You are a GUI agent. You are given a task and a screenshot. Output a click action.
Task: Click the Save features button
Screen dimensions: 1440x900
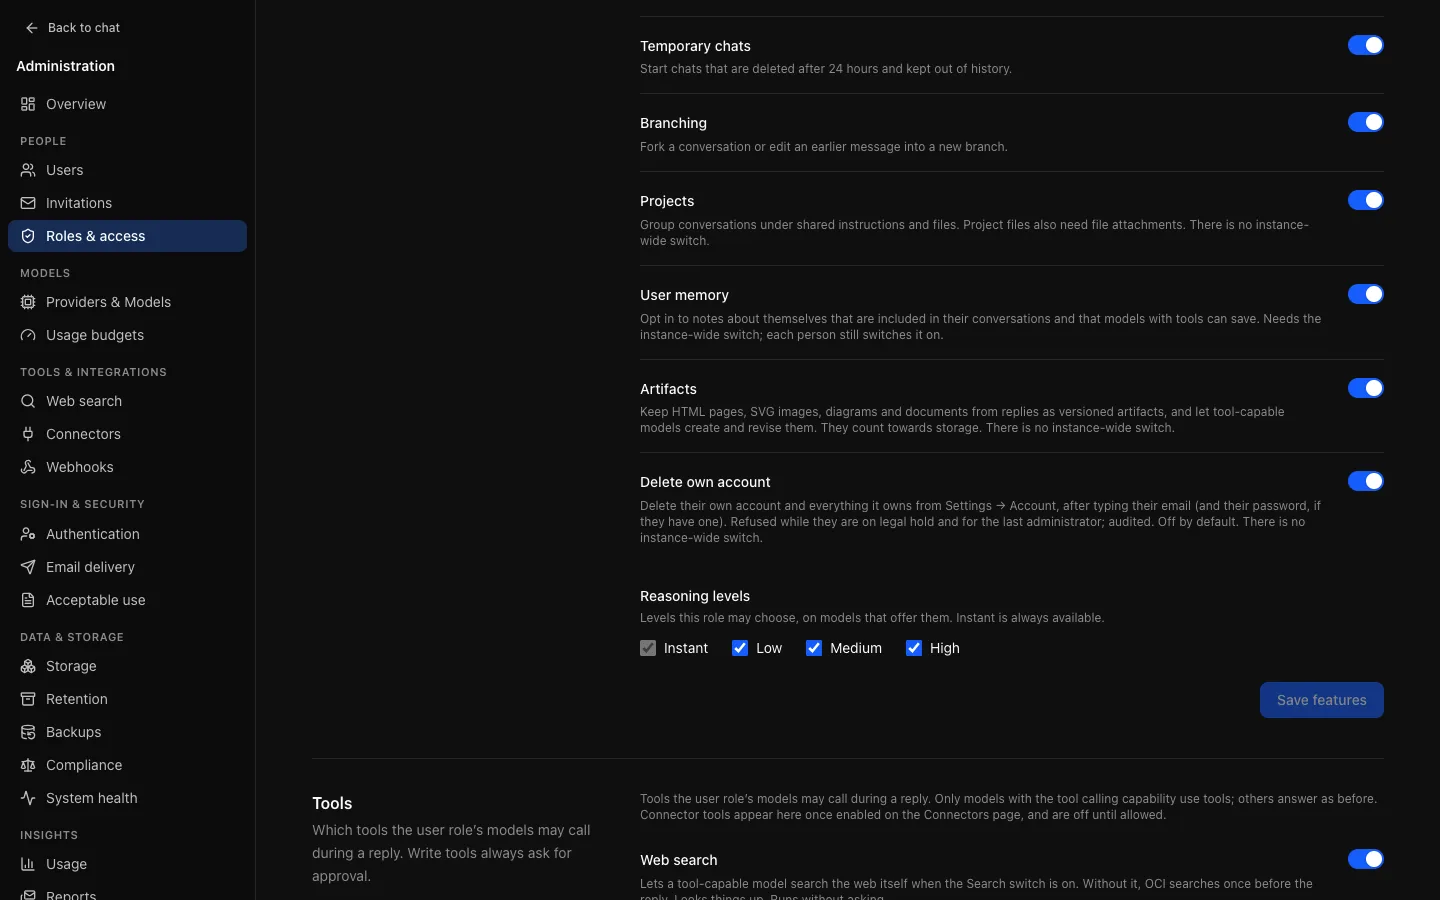click(x=1321, y=700)
